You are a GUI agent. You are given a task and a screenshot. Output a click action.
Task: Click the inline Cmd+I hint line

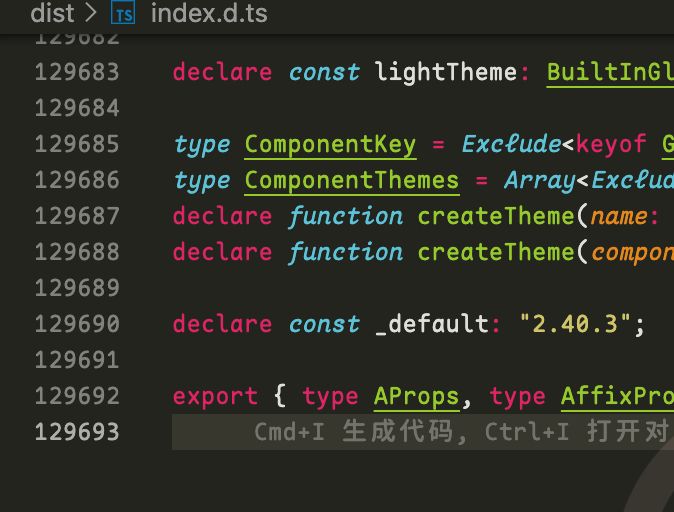point(423,432)
